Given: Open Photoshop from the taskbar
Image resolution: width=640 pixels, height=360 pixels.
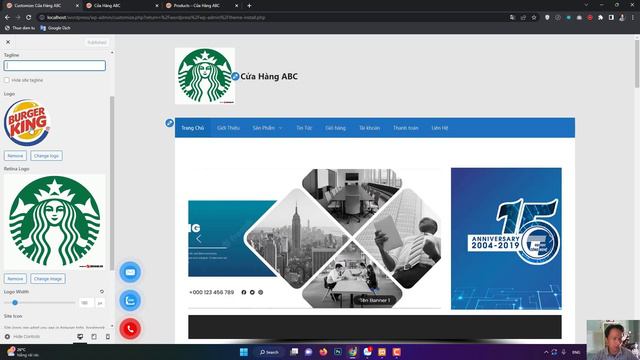Looking at the screenshot, I should click(338, 352).
